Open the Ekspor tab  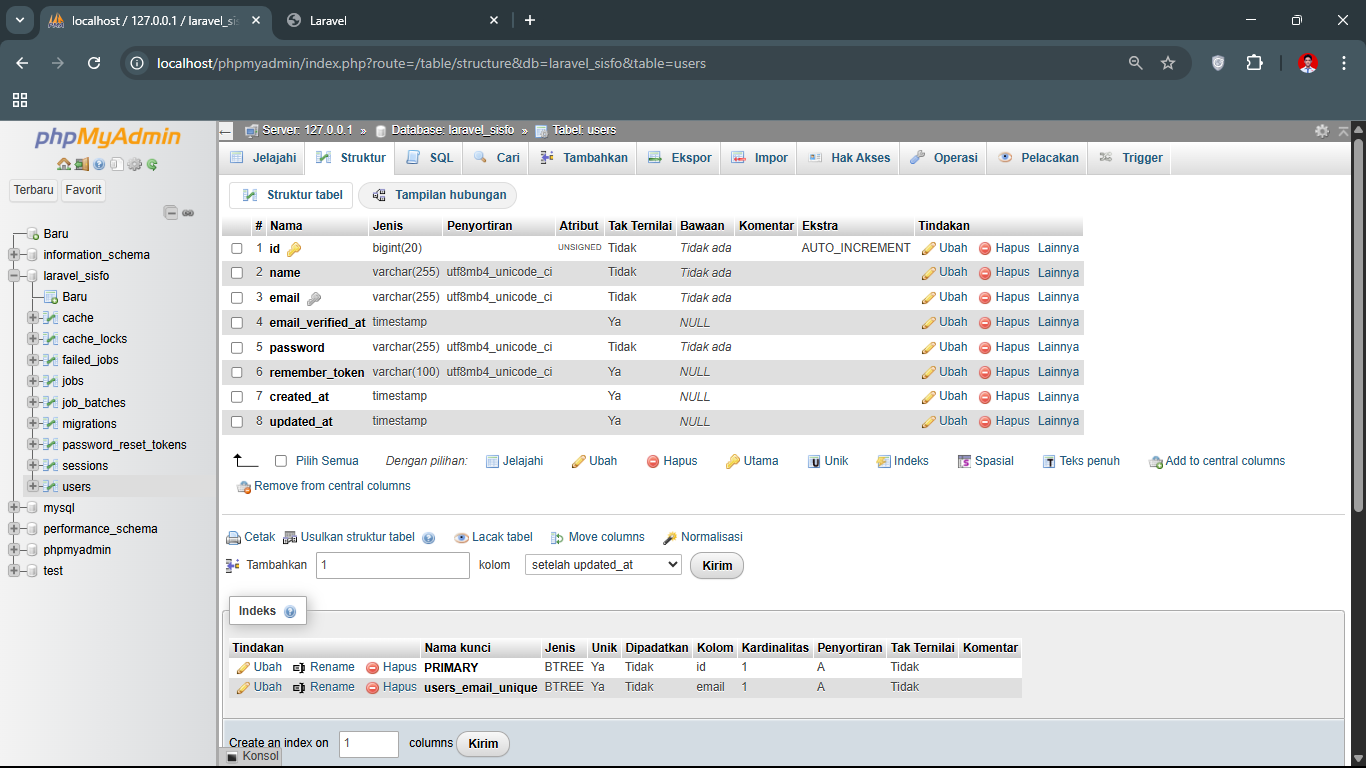click(680, 158)
